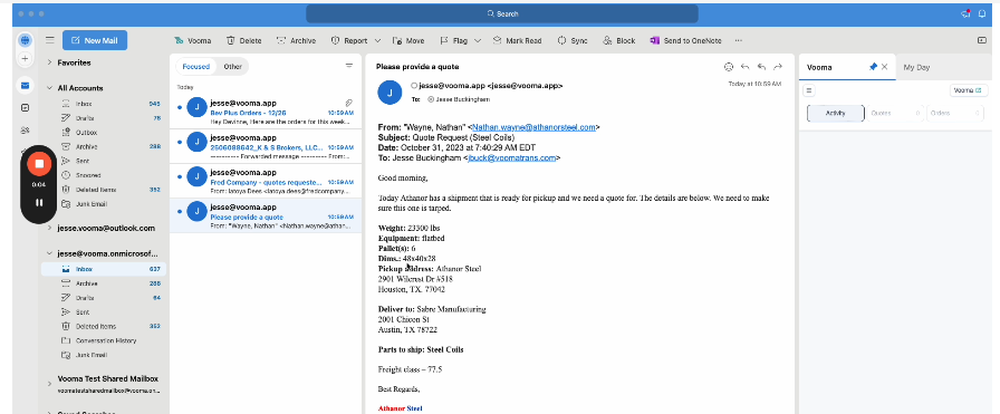This screenshot has height=414, width=1000.
Task: Click Move in the toolbar
Action: pyautogui.click(x=409, y=40)
